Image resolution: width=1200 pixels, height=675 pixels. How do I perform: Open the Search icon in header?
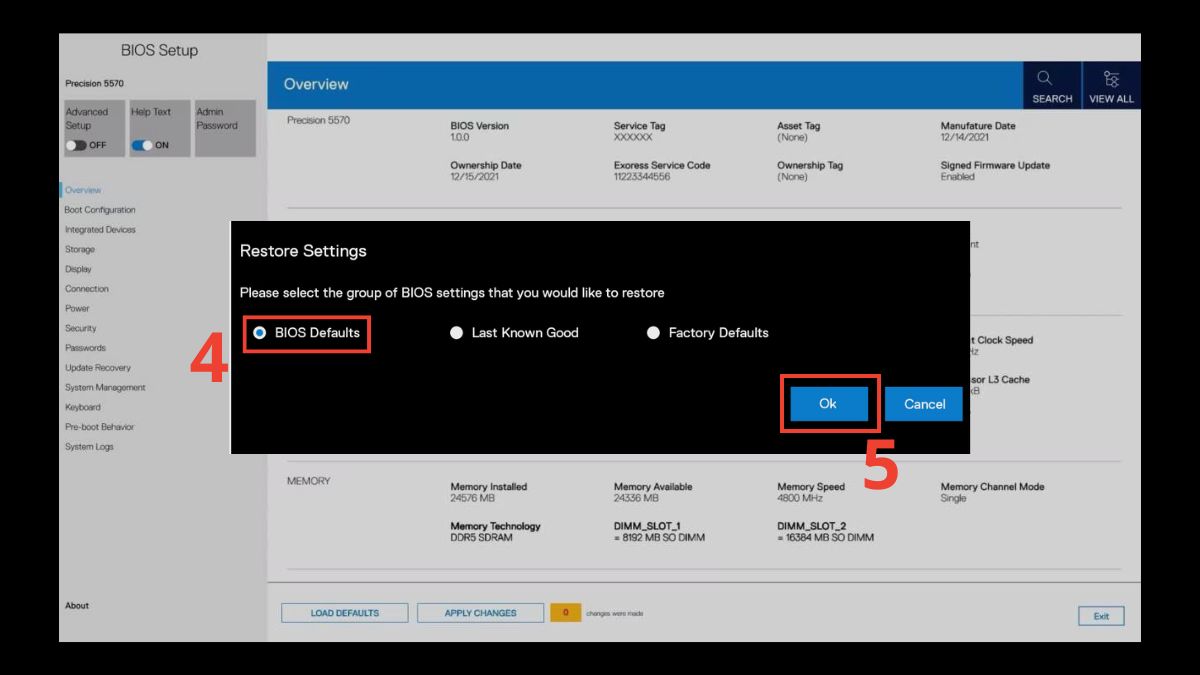tap(1051, 85)
